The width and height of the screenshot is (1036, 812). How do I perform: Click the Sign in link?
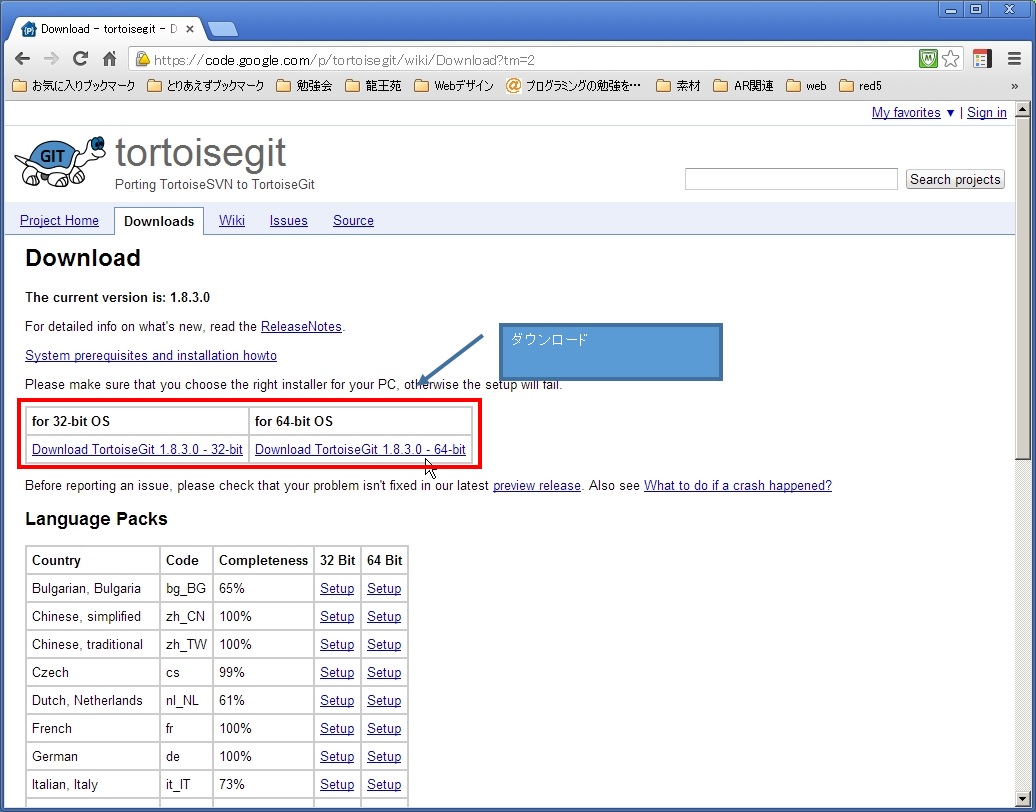(986, 112)
